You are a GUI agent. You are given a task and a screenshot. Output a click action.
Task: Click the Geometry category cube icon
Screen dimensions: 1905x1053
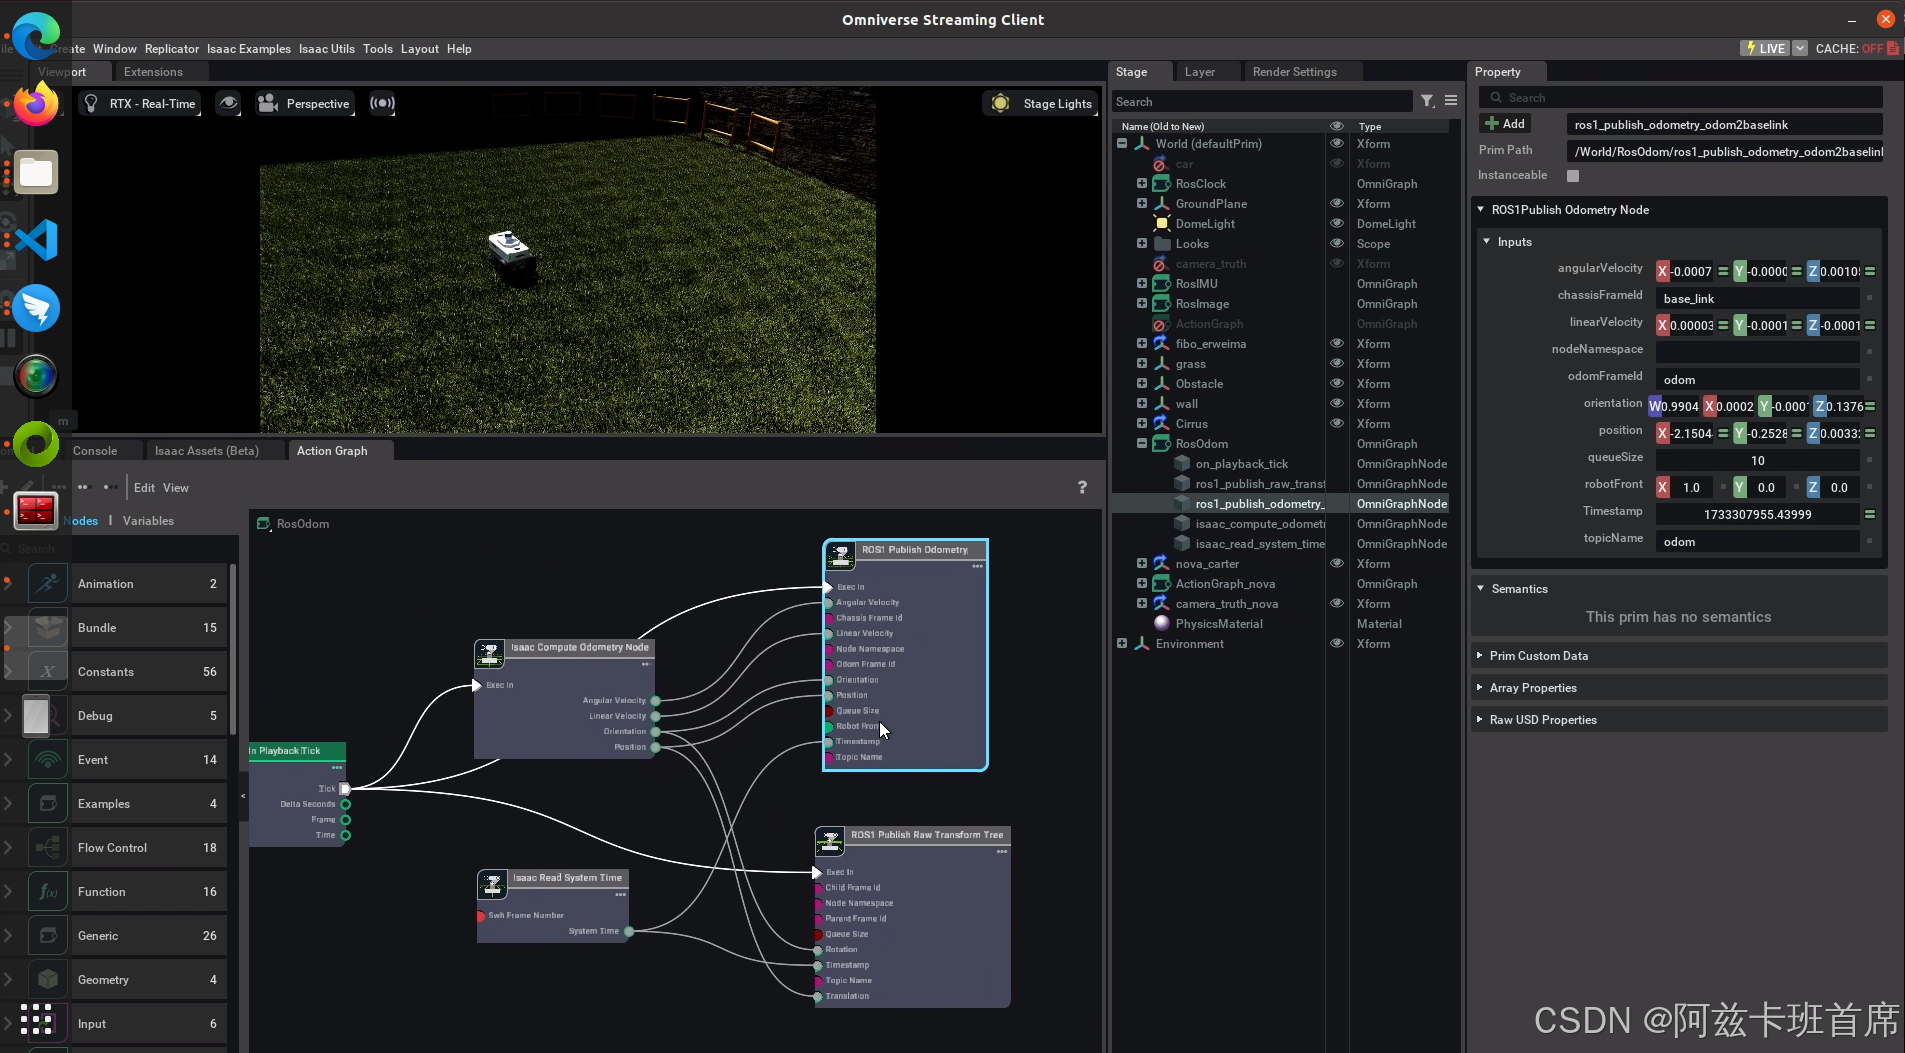pos(48,980)
